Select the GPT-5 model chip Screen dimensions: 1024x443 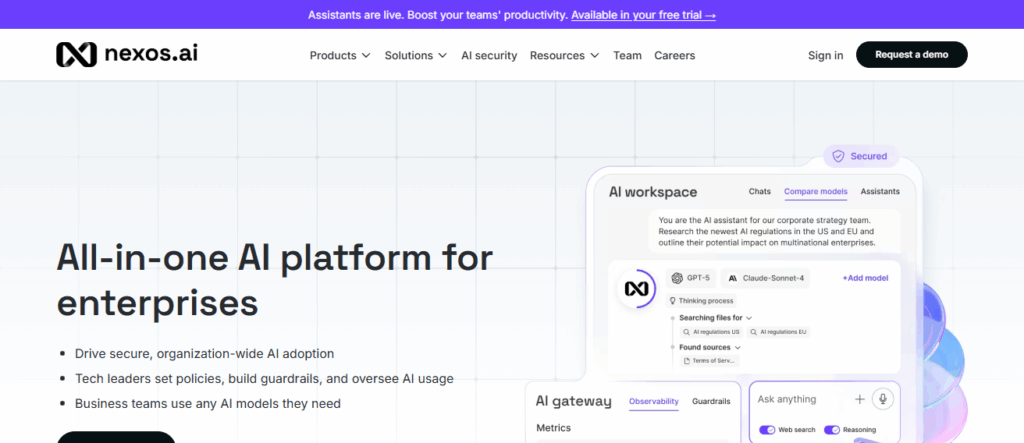[690, 278]
